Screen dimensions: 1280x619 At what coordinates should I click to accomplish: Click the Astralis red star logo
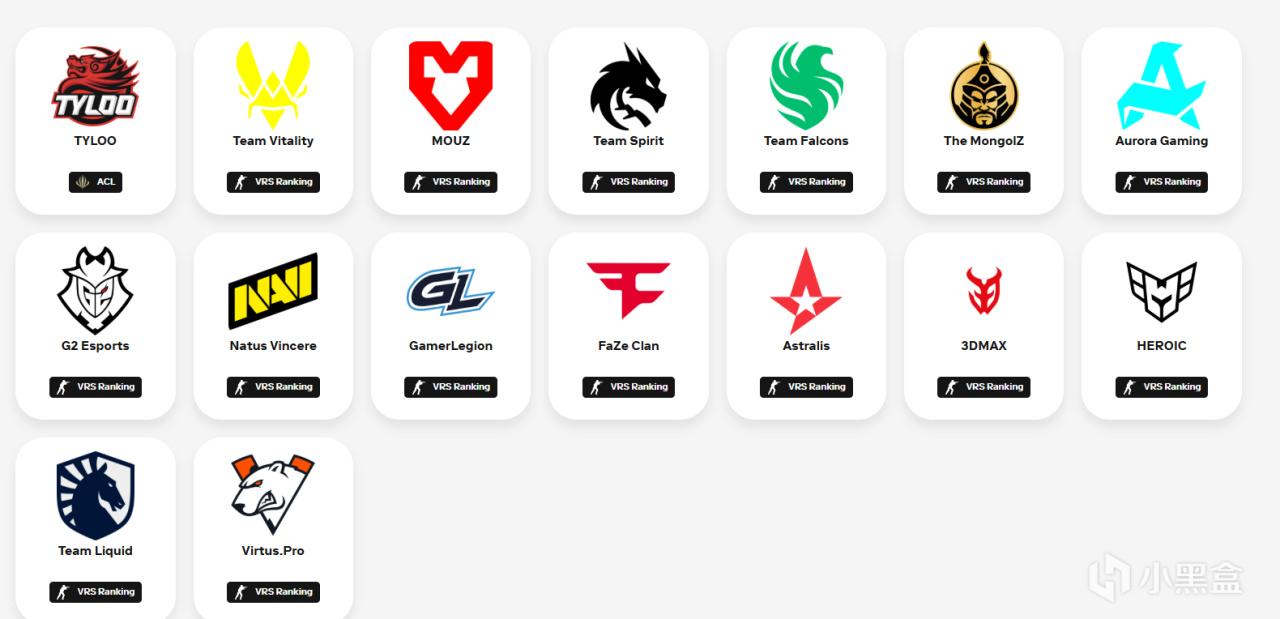pos(806,291)
